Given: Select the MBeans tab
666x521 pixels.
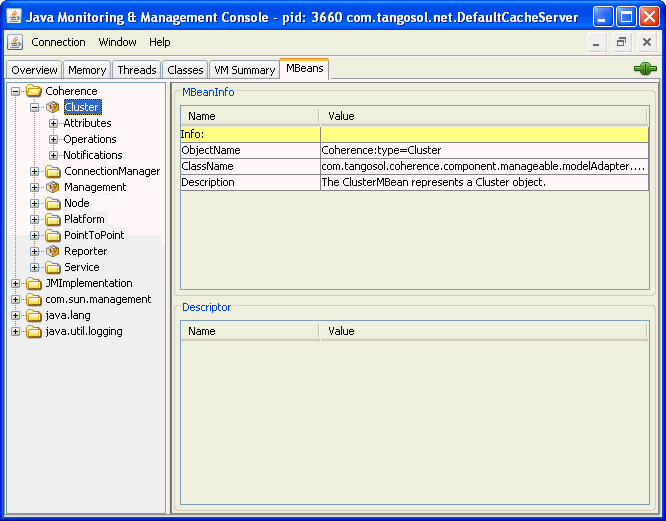Looking at the screenshot, I should [305, 68].
